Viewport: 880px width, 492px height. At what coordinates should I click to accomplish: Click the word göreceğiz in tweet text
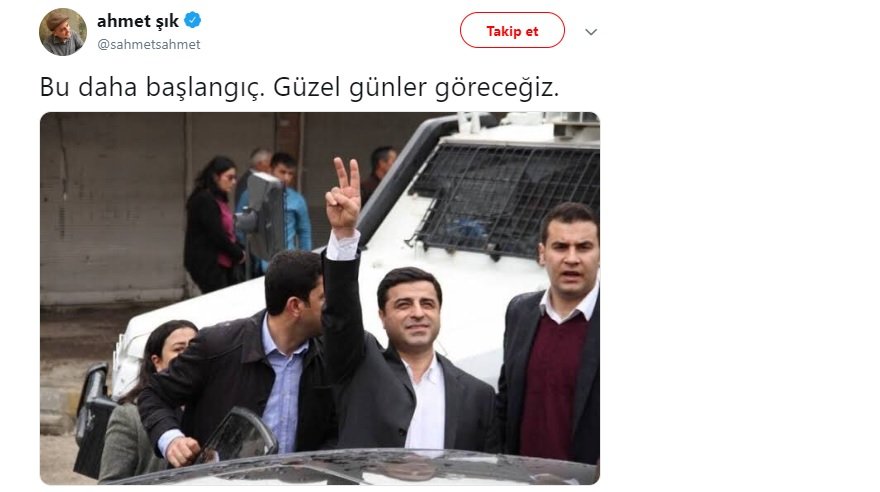pos(497,88)
